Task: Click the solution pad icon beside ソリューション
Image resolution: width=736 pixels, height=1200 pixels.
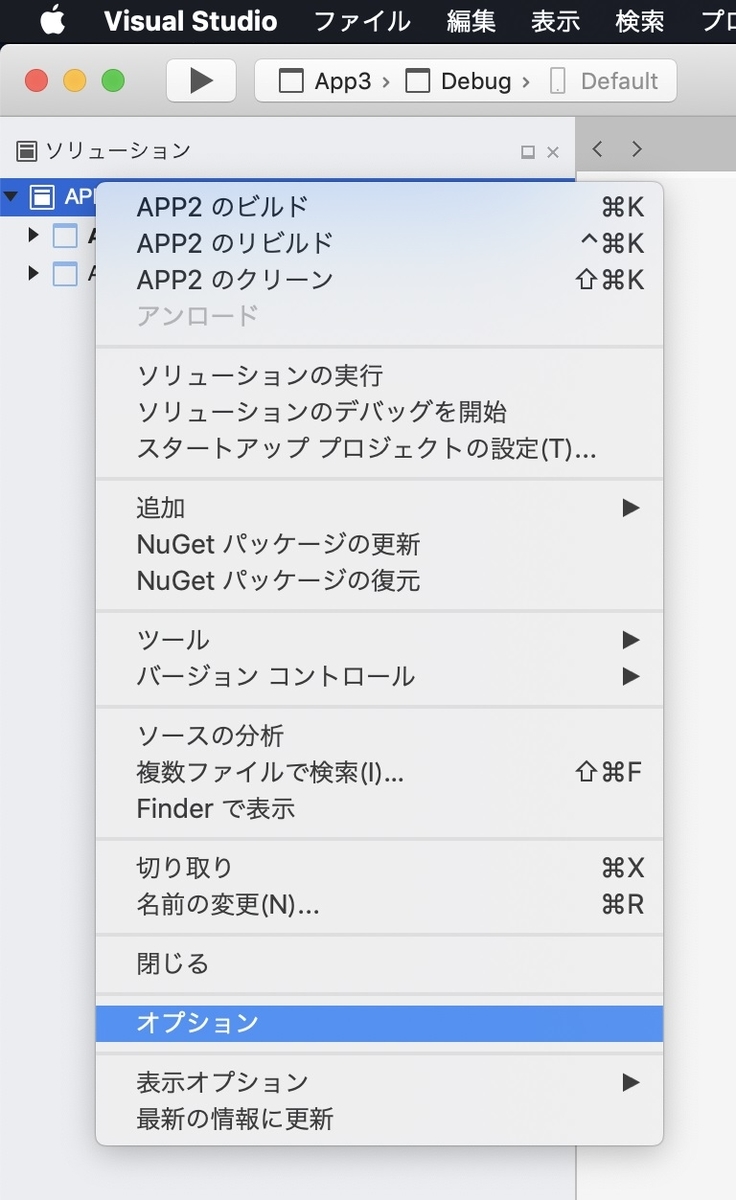Action: [27, 151]
